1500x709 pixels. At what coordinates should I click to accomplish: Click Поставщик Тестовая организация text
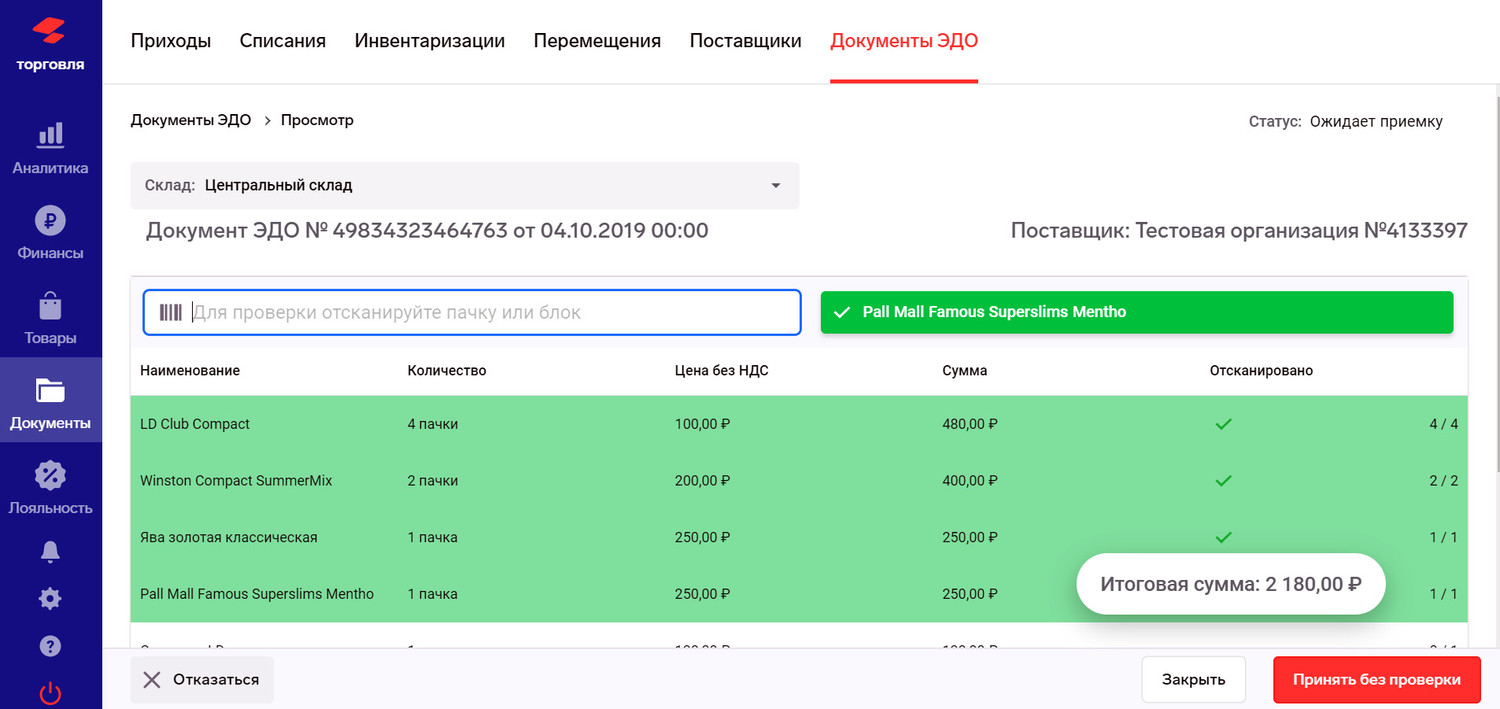point(1239,231)
